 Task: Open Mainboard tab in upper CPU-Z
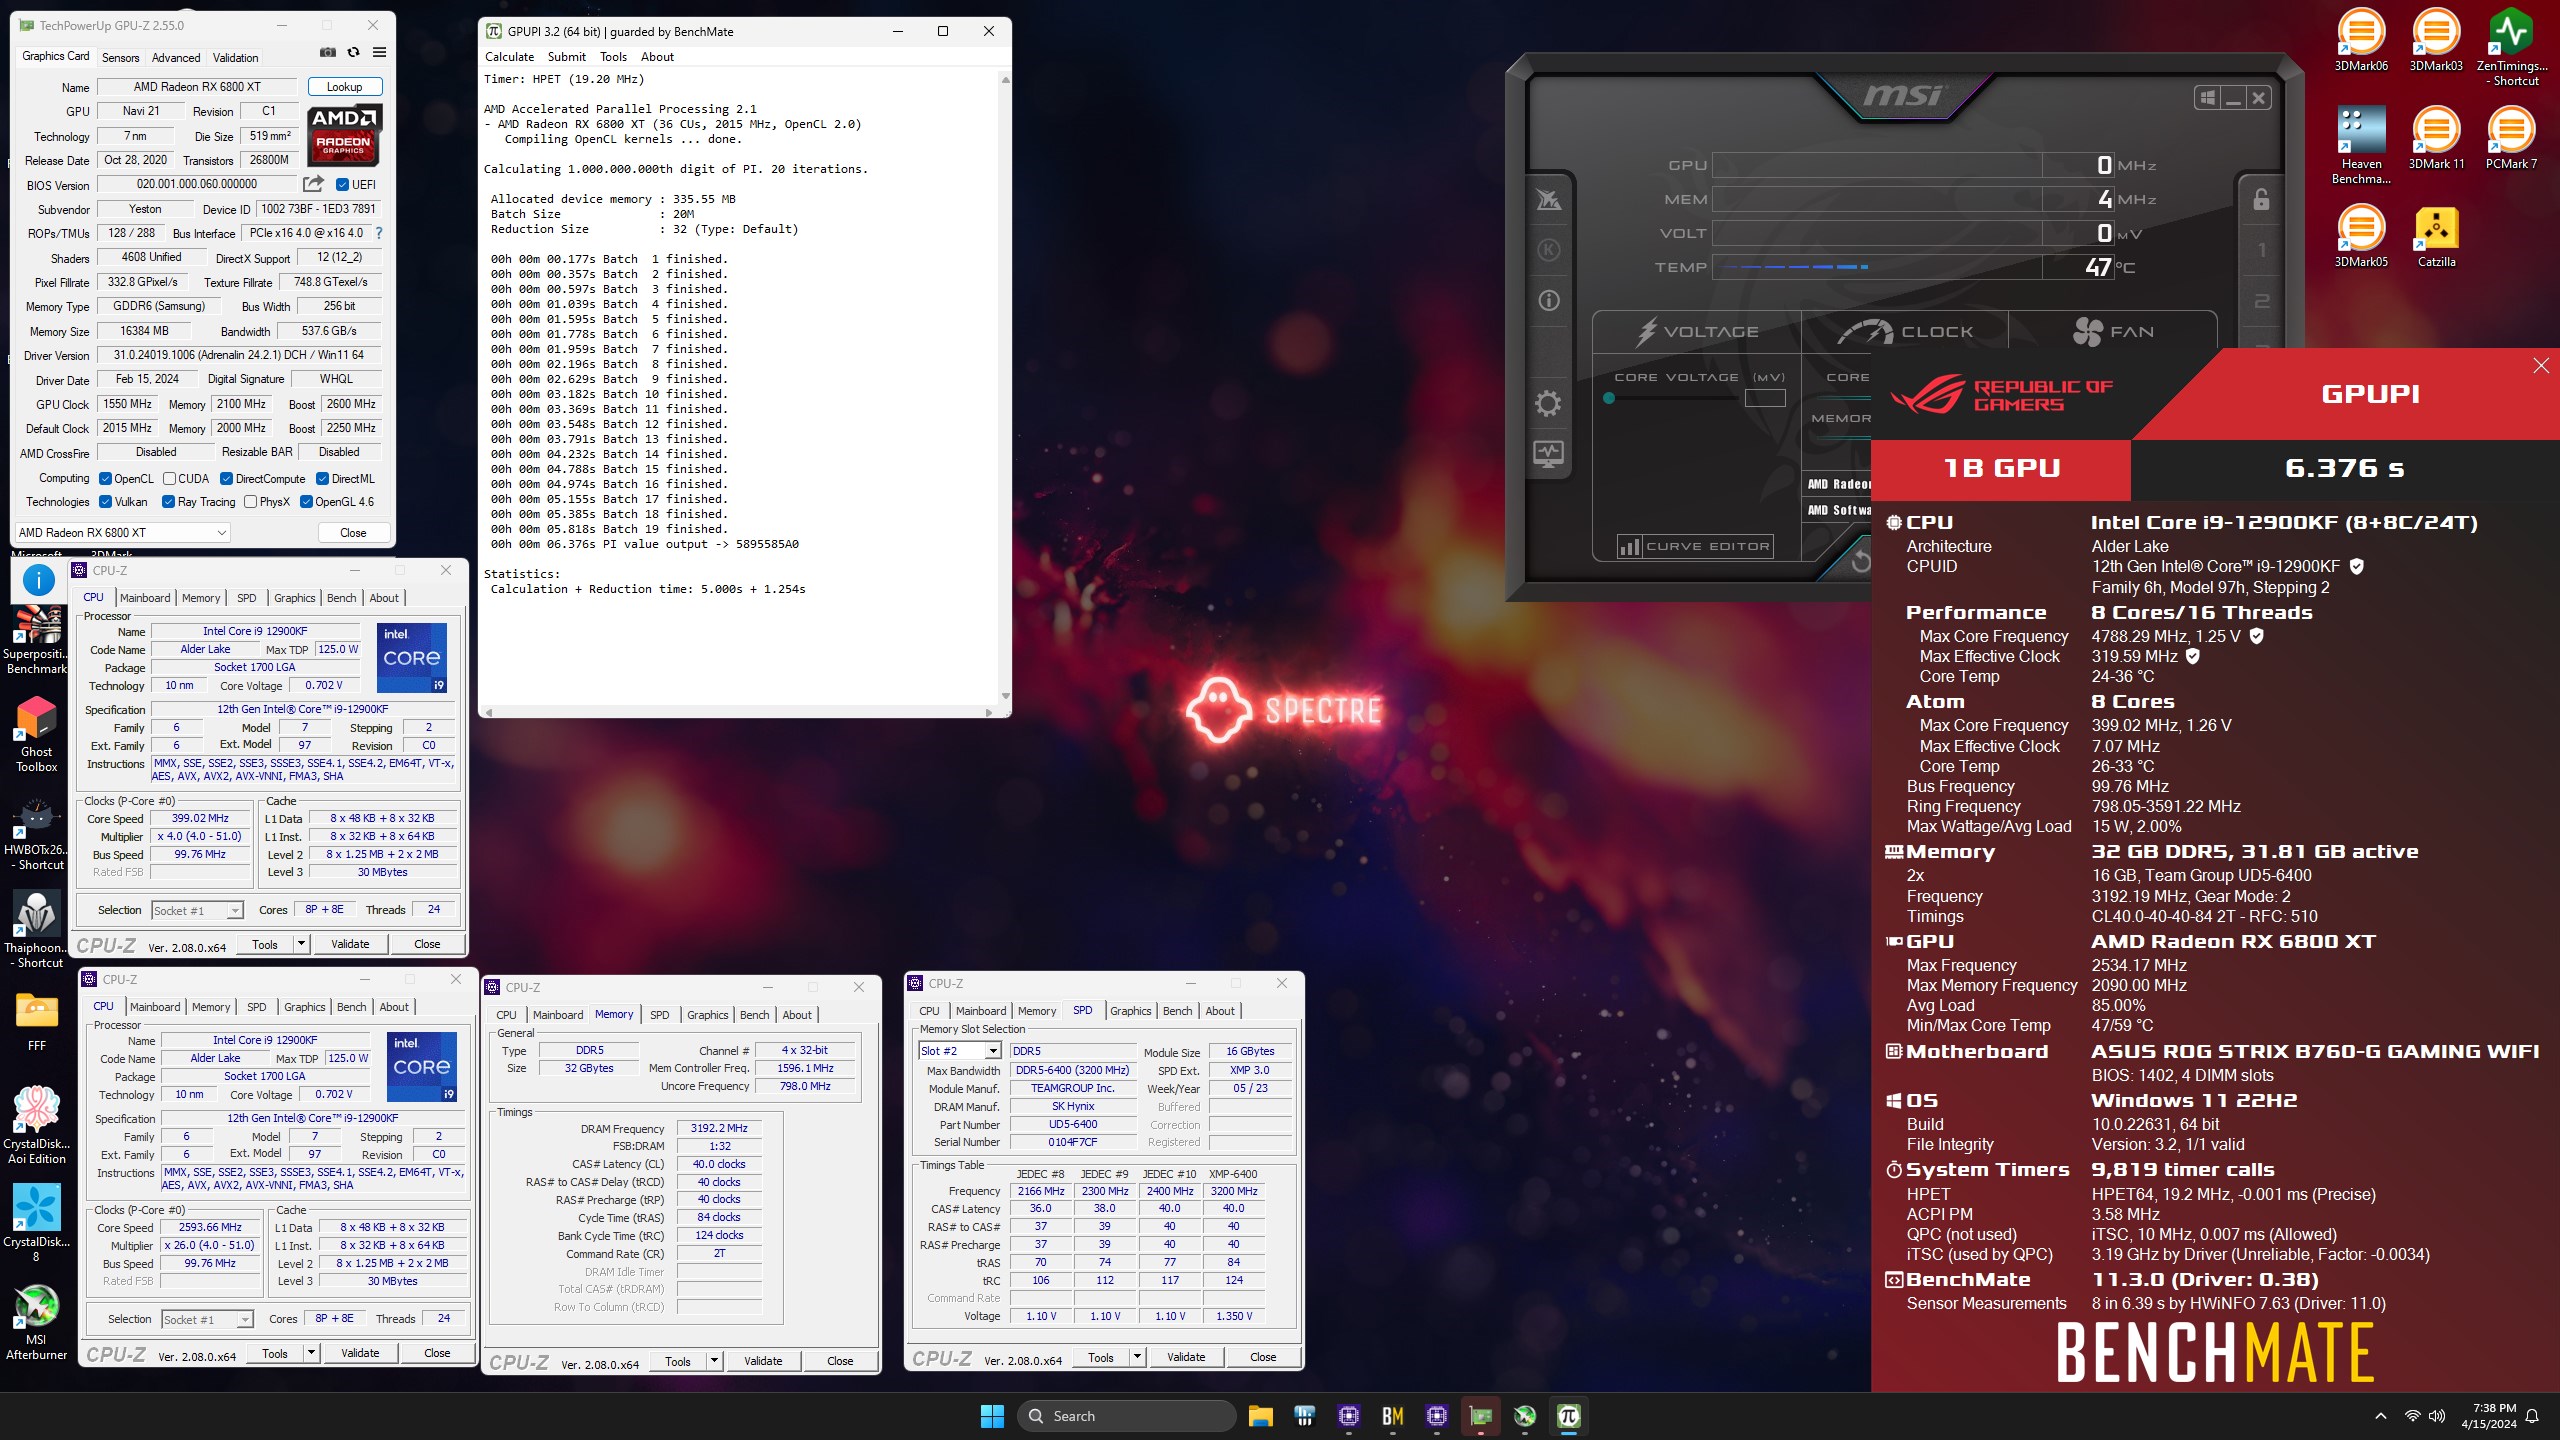145,598
